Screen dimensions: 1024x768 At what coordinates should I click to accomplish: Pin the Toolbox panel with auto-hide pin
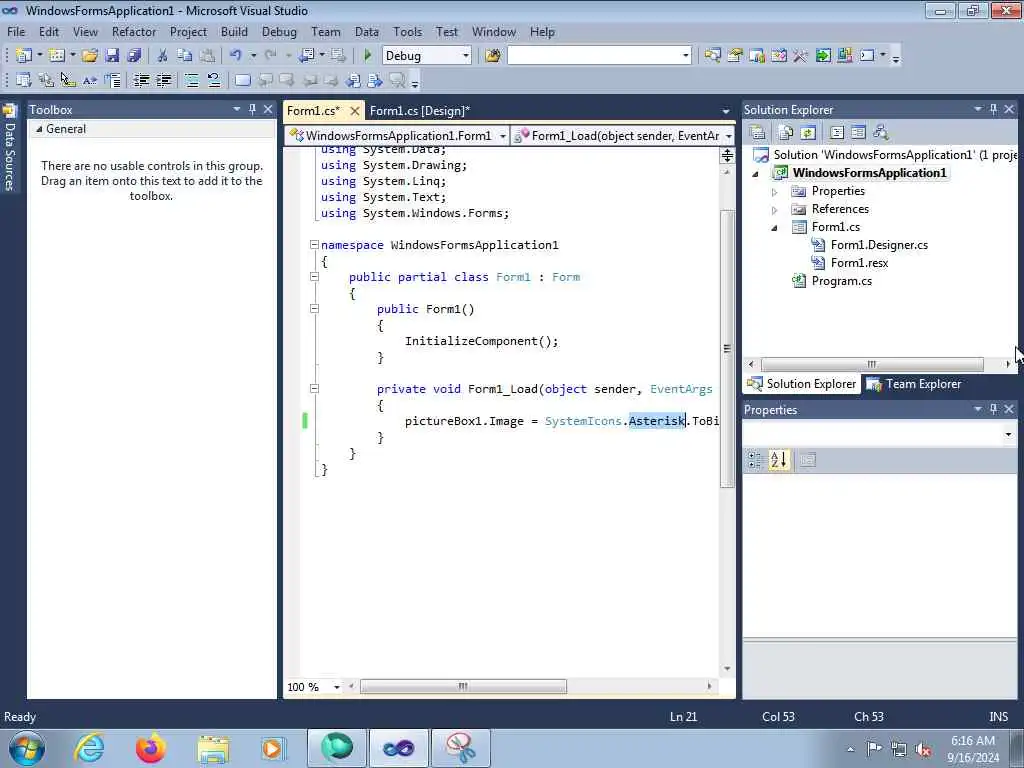(252, 109)
